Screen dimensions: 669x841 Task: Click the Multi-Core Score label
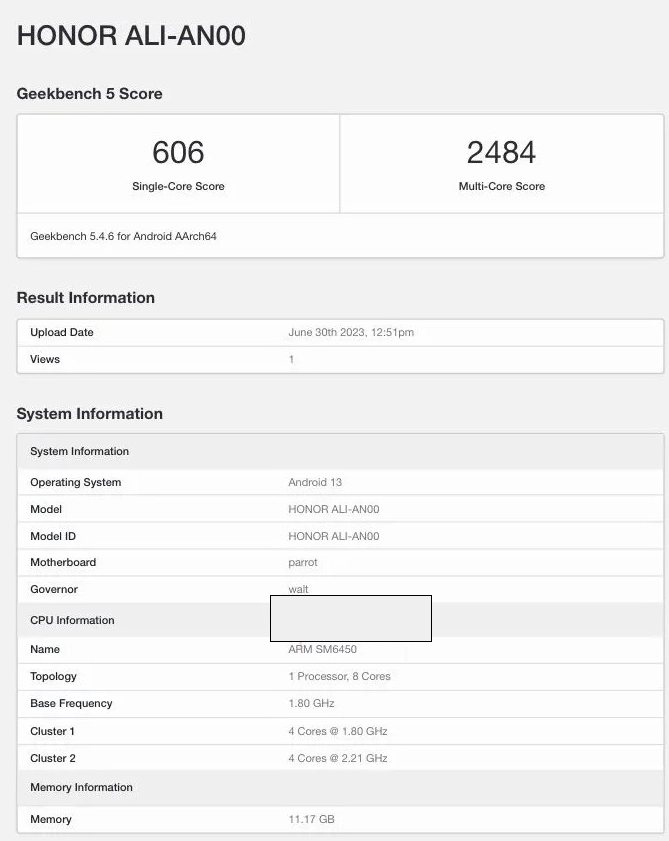tap(502, 186)
